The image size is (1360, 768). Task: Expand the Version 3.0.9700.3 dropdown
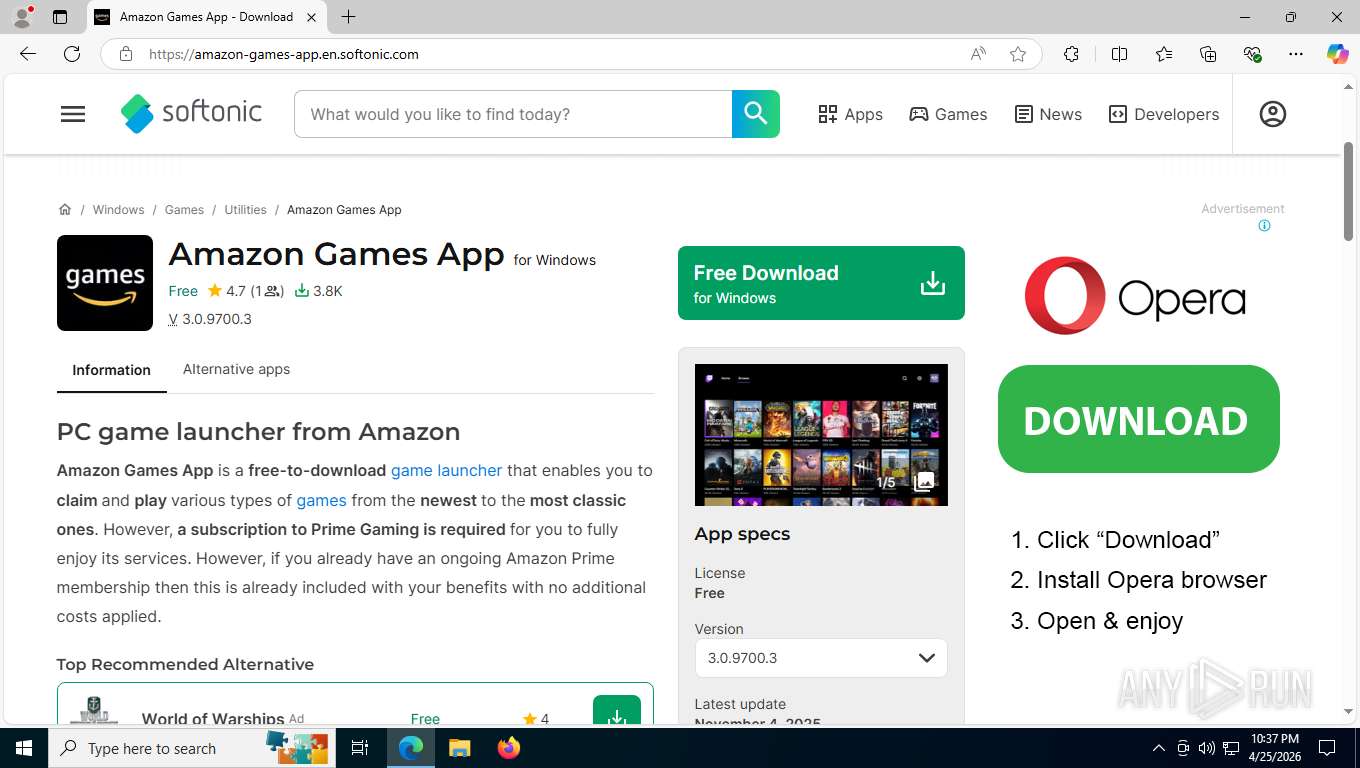pyautogui.click(x=821, y=658)
